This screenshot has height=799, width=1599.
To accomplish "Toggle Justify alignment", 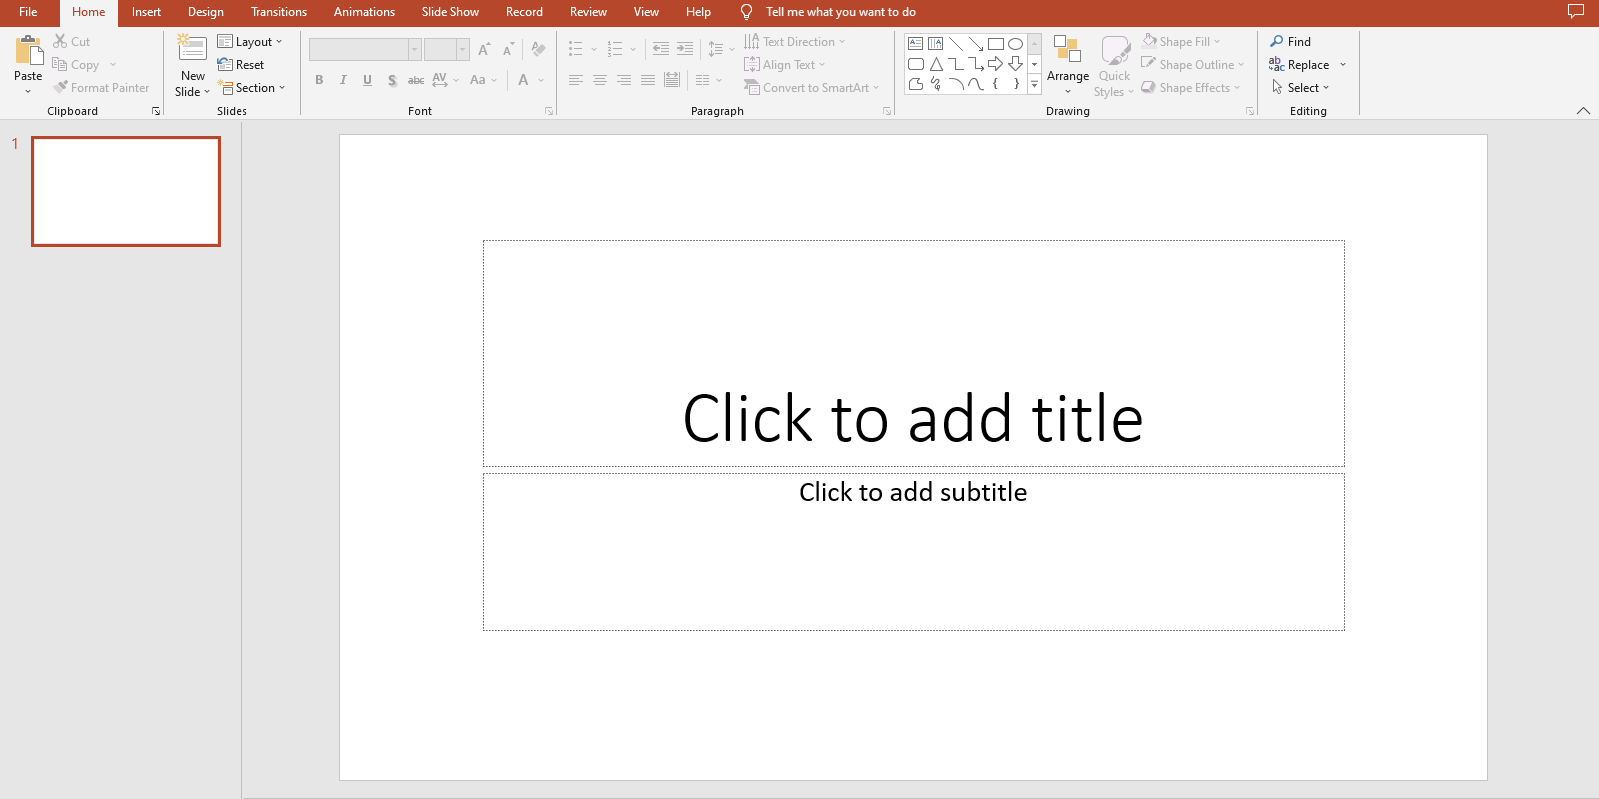I will (x=648, y=80).
